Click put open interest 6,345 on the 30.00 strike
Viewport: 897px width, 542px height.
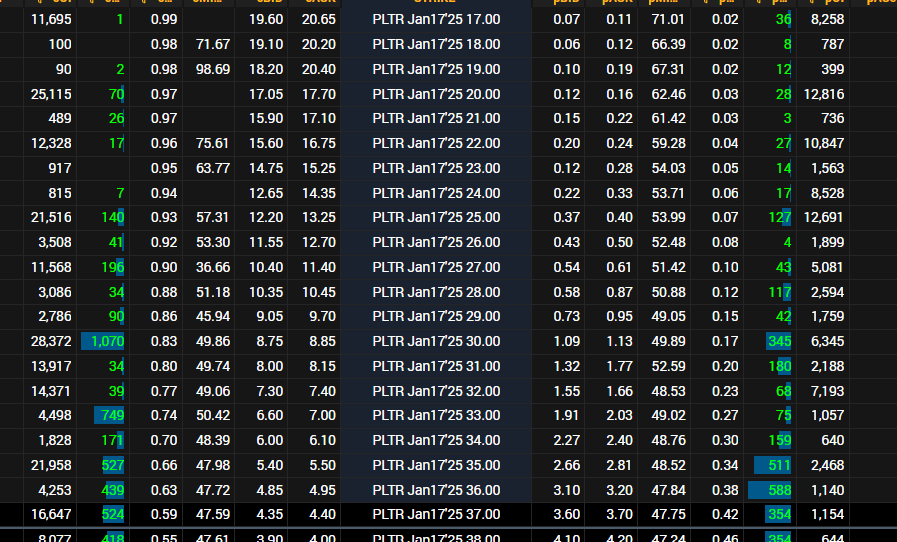828,342
